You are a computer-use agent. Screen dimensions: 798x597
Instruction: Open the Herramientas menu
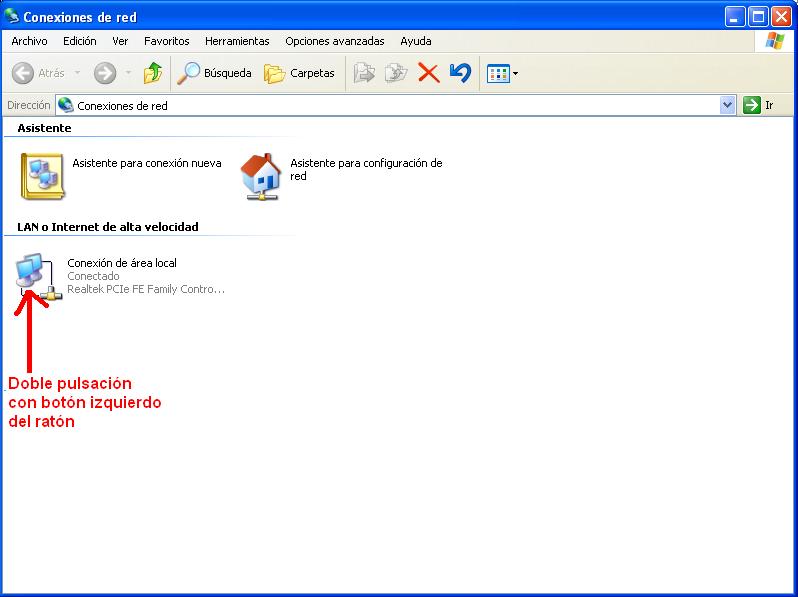(x=237, y=41)
